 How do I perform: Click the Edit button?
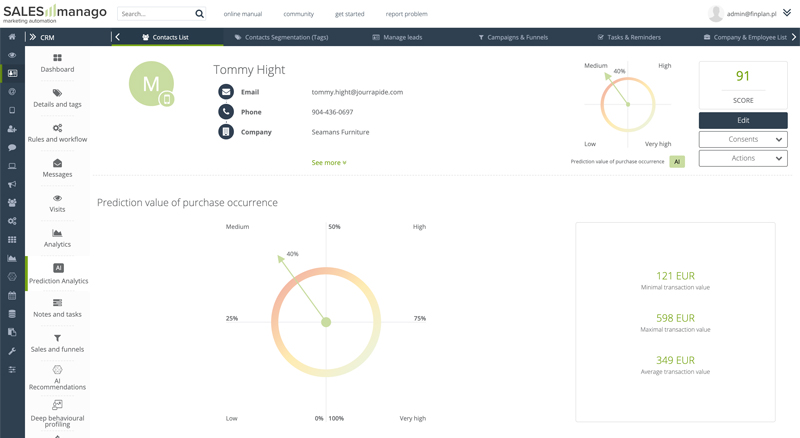pyautogui.click(x=743, y=120)
